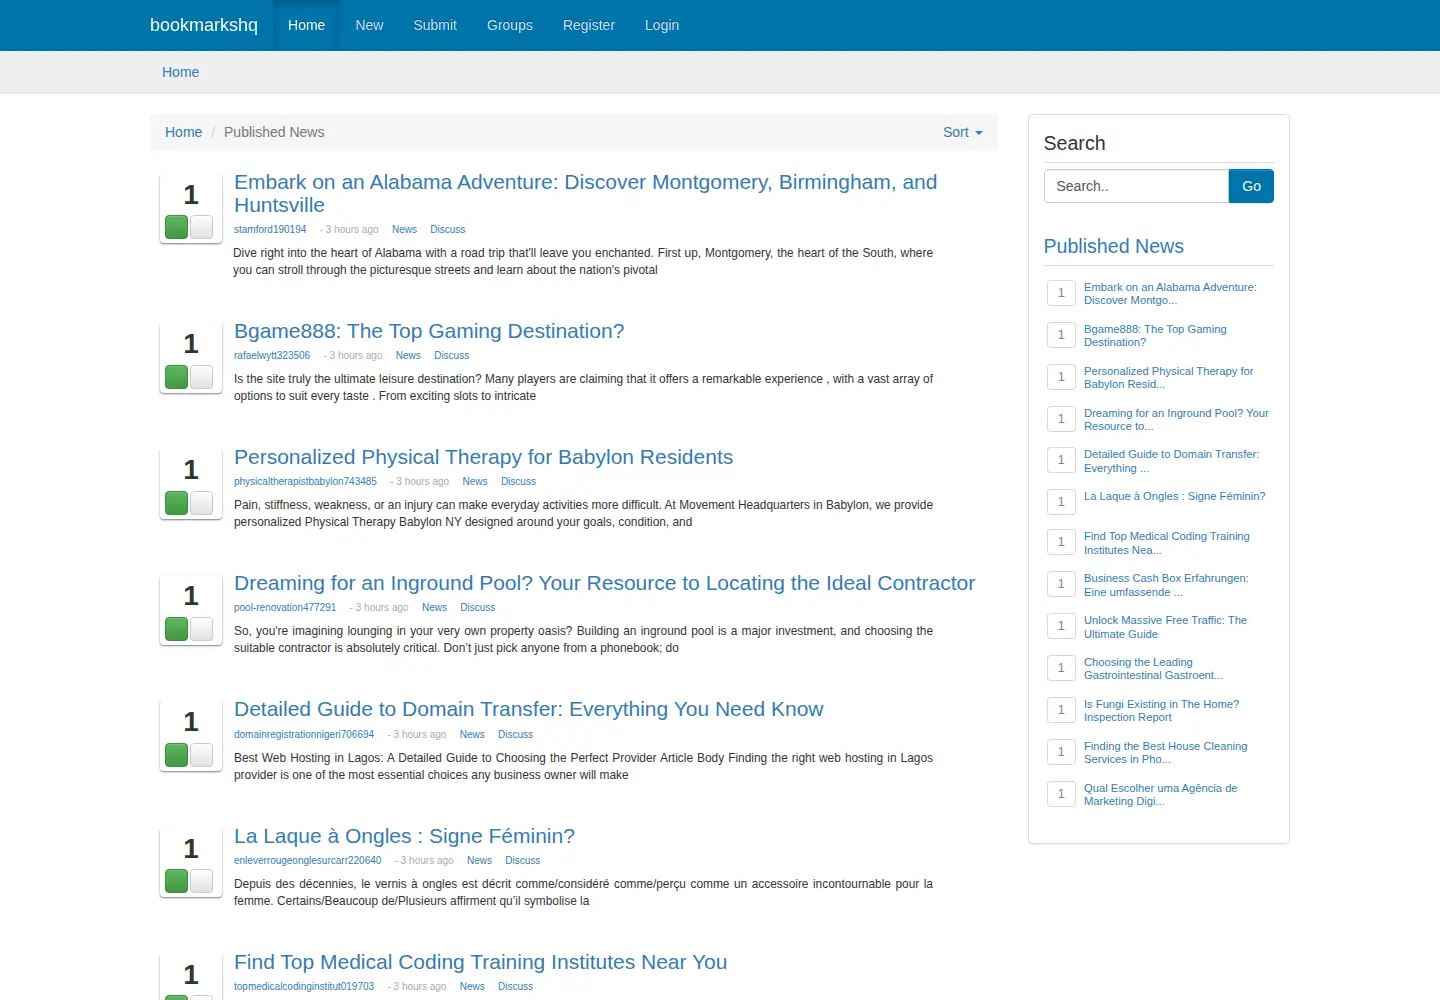Open the Login page
Viewport: 1440px width, 1000px height.
(662, 25)
